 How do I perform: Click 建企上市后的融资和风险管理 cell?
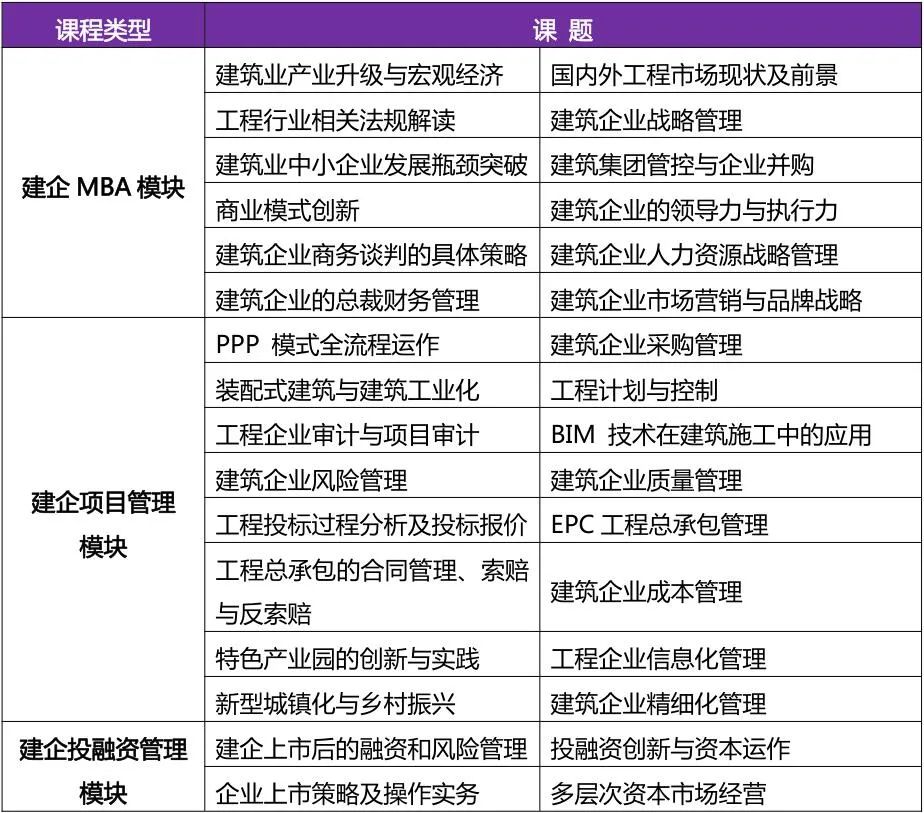[372, 743]
